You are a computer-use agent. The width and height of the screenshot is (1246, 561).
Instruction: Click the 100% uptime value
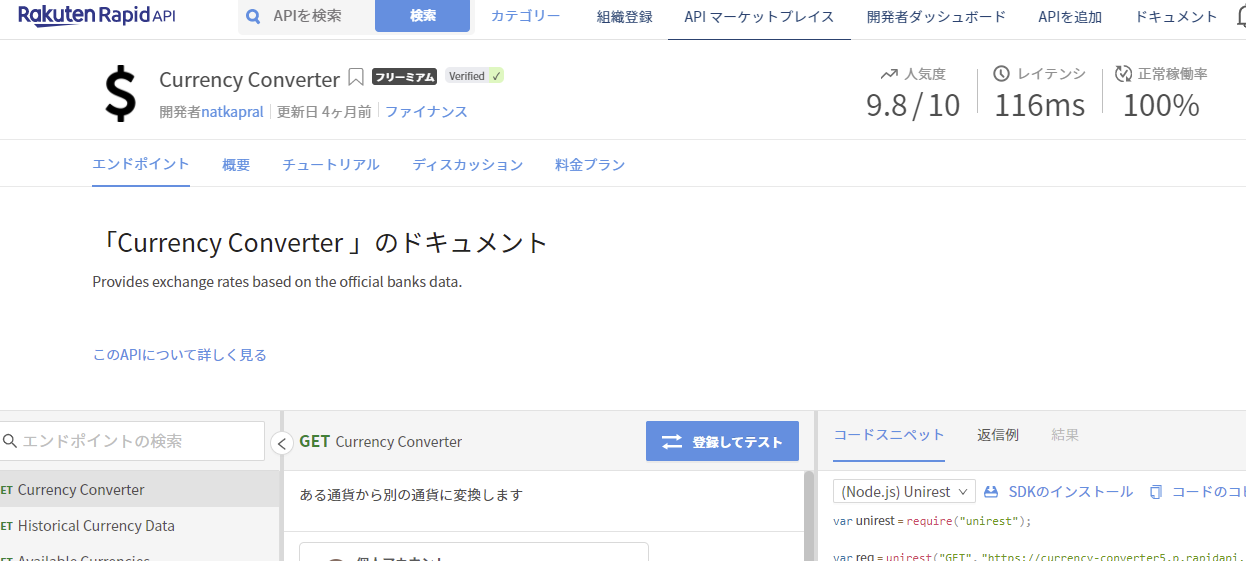point(1161,104)
